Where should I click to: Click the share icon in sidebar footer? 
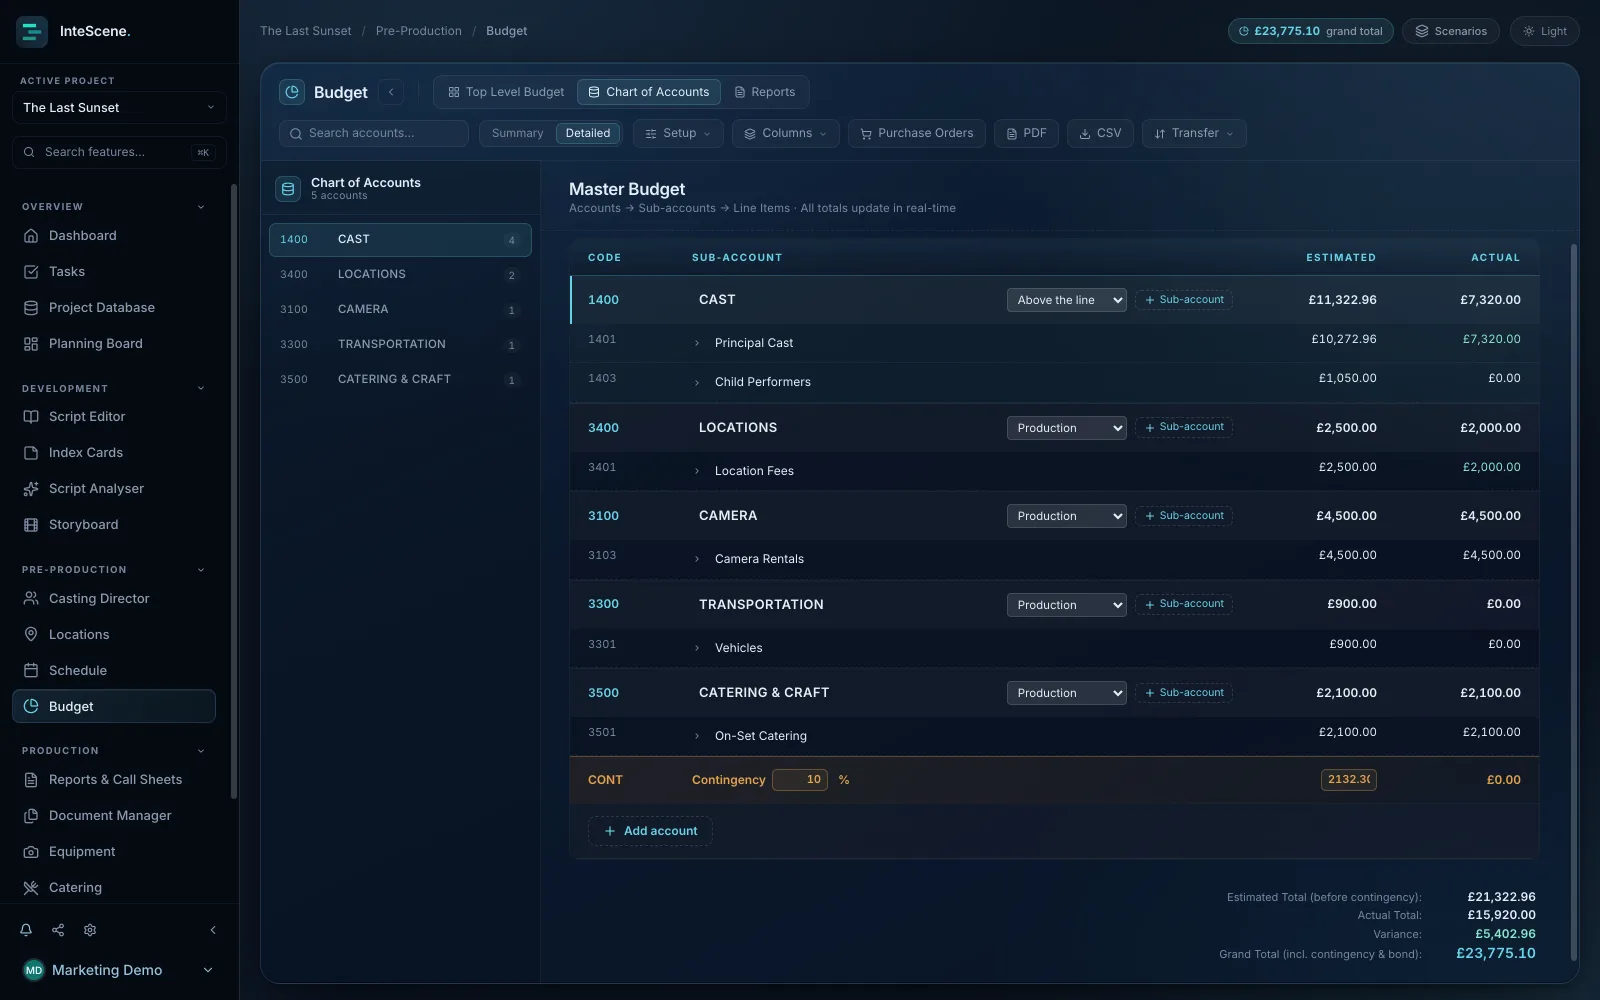click(x=58, y=930)
